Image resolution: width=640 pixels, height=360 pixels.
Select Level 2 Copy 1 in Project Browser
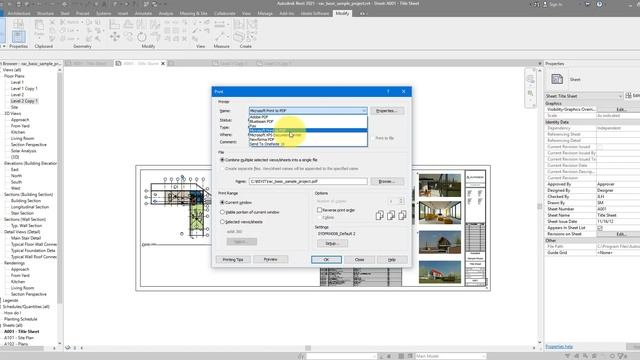click(24, 101)
